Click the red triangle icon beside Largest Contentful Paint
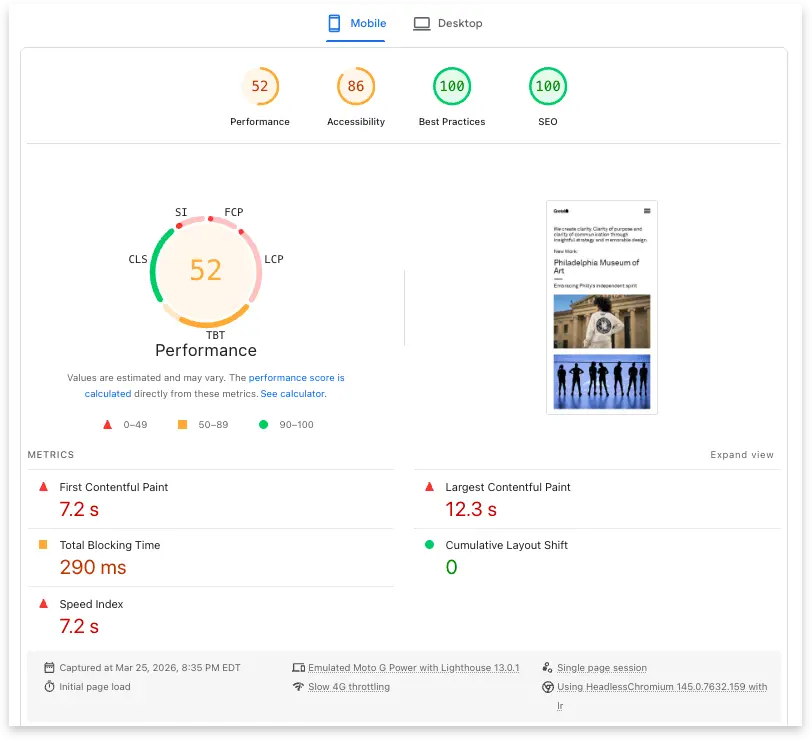 [x=431, y=487]
